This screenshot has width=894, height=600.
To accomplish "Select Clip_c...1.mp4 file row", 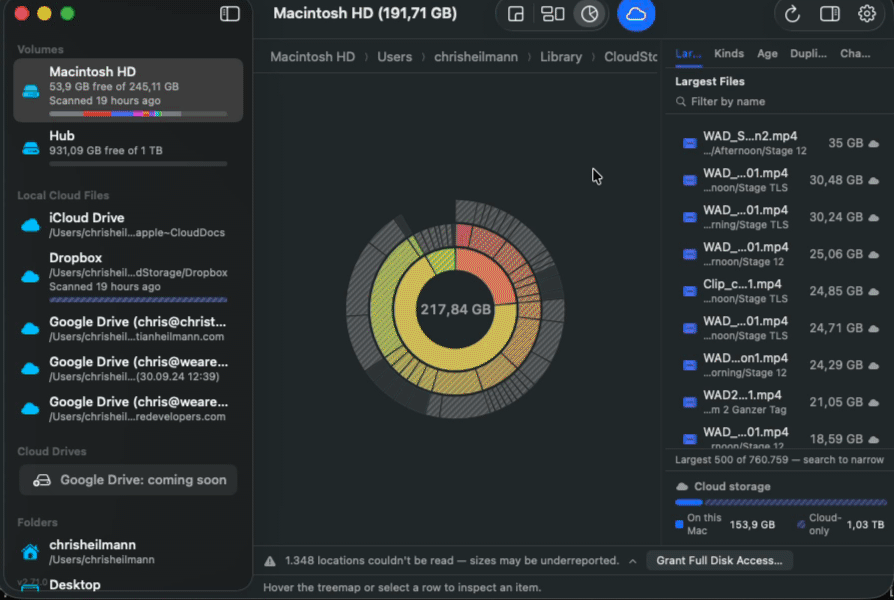I will pos(780,291).
